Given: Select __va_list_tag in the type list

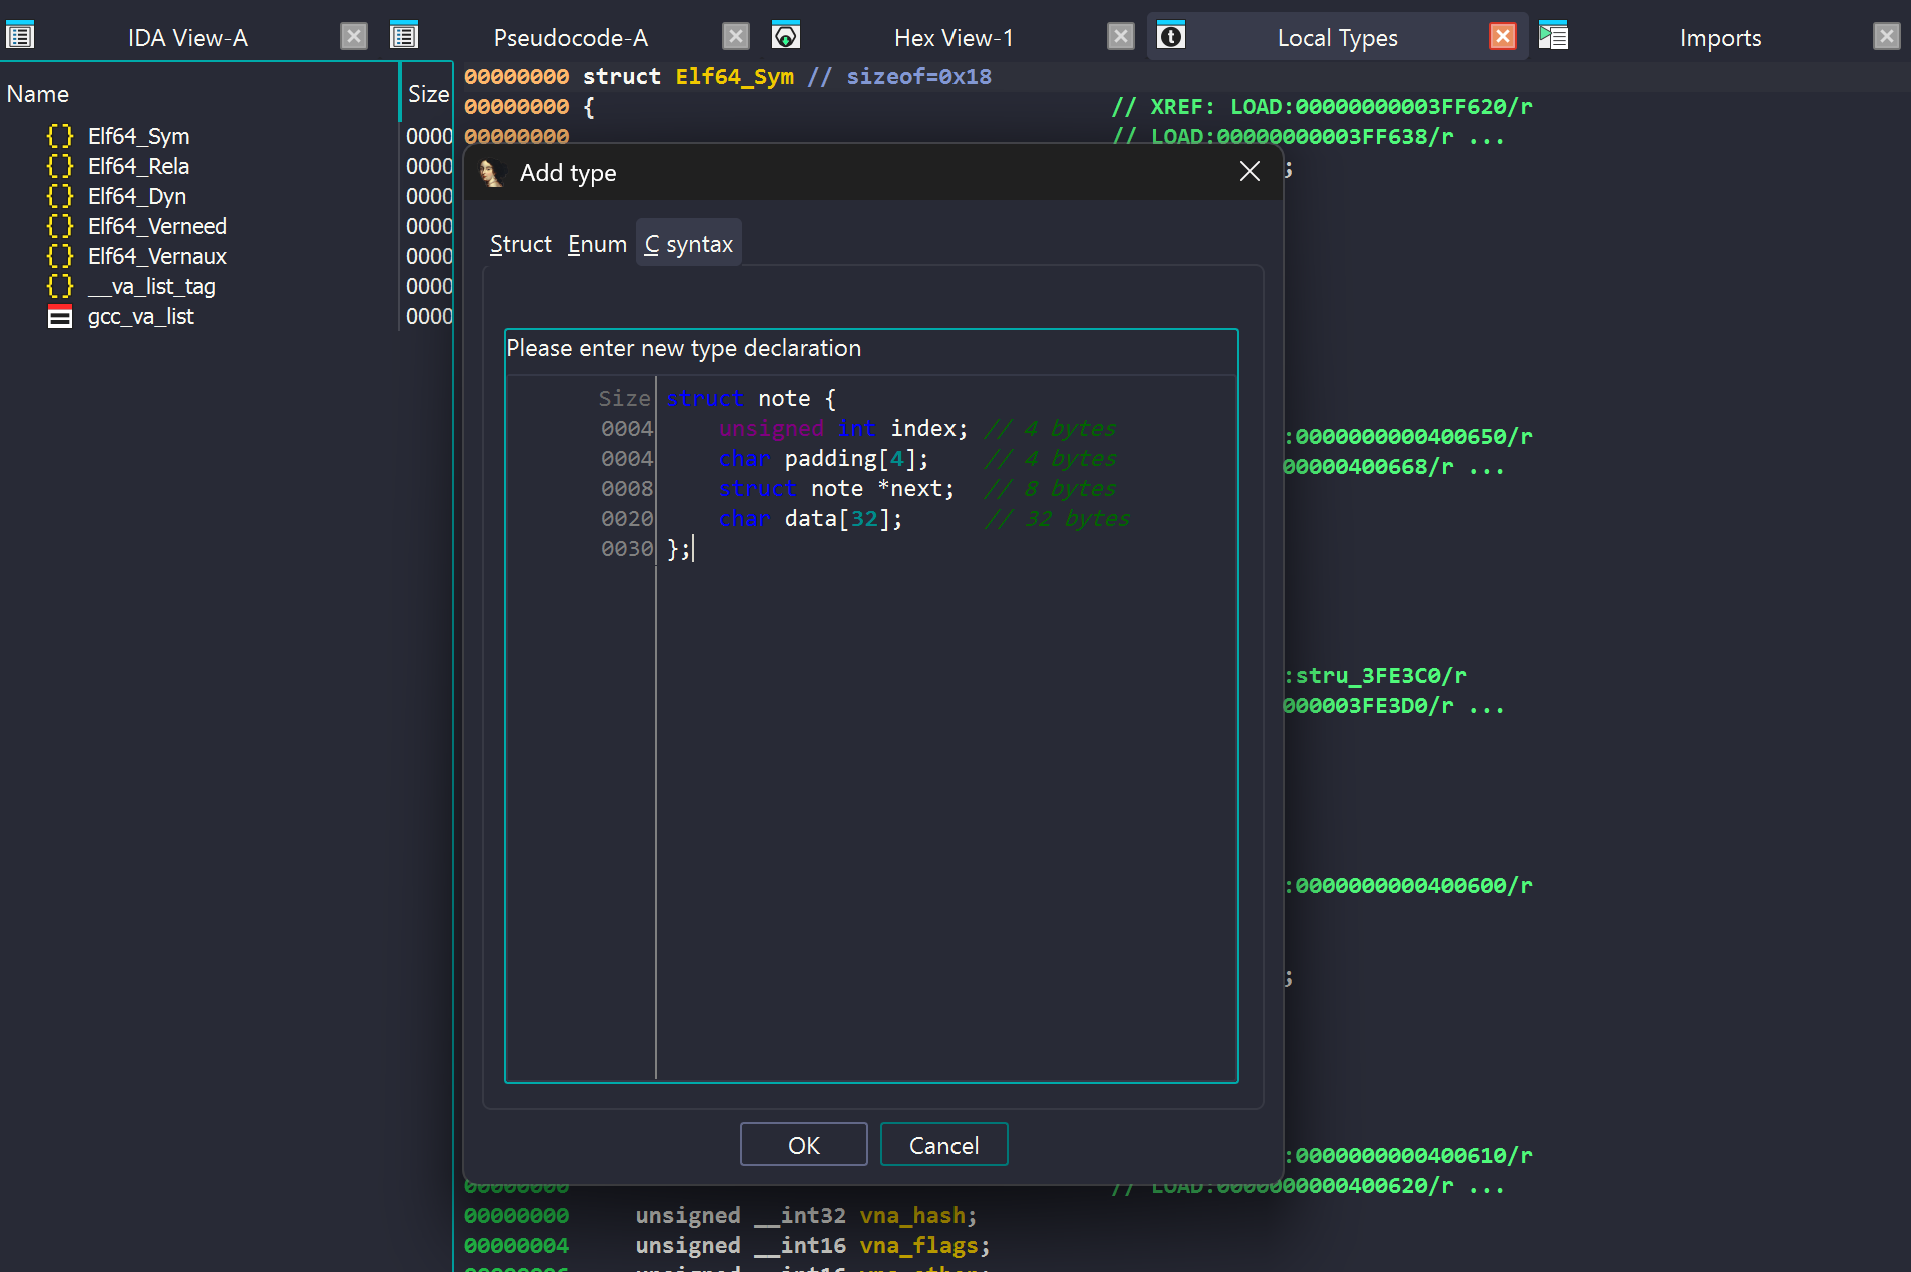Looking at the screenshot, I should coord(151,287).
